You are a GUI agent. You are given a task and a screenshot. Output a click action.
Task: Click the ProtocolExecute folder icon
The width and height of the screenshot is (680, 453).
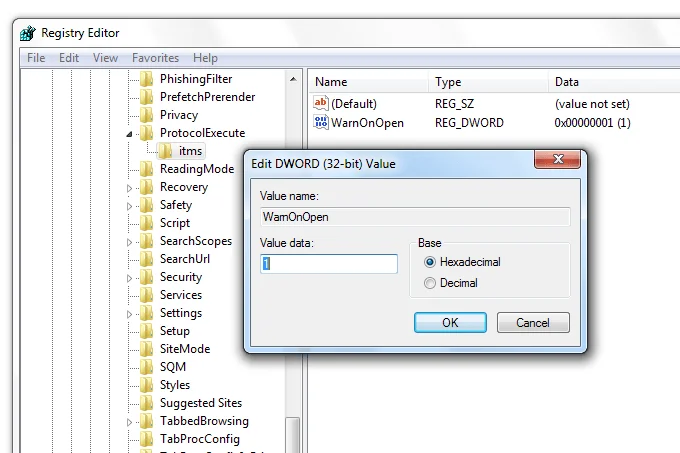[x=147, y=133]
